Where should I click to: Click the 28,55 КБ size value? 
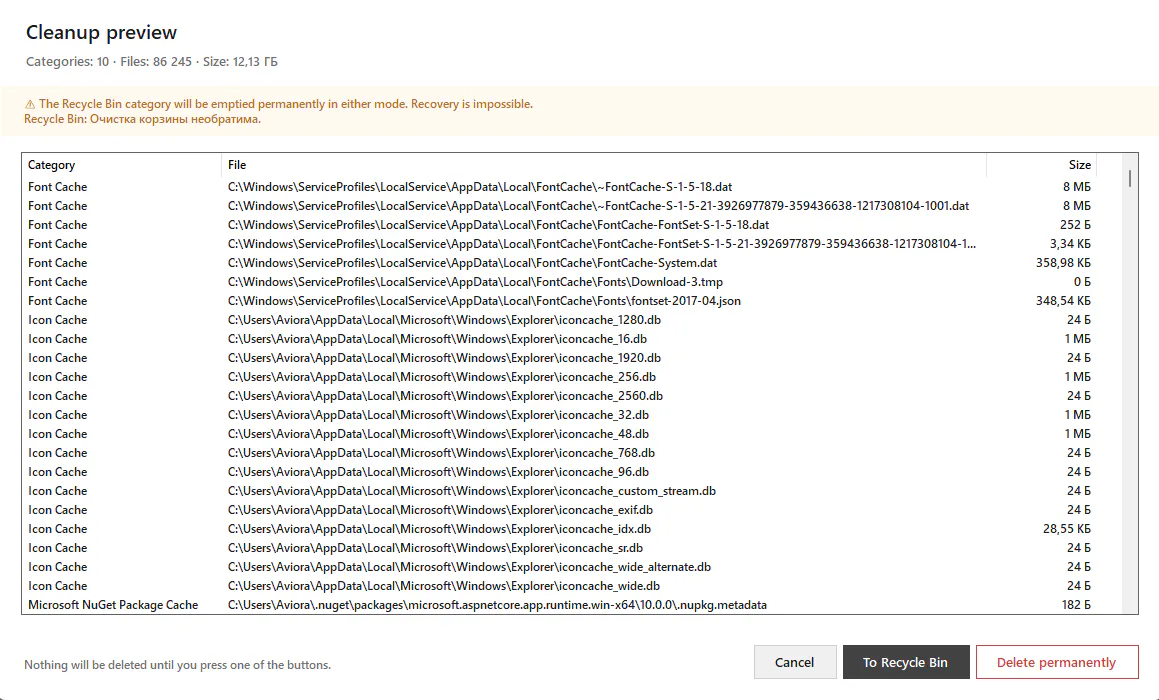coord(1067,529)
